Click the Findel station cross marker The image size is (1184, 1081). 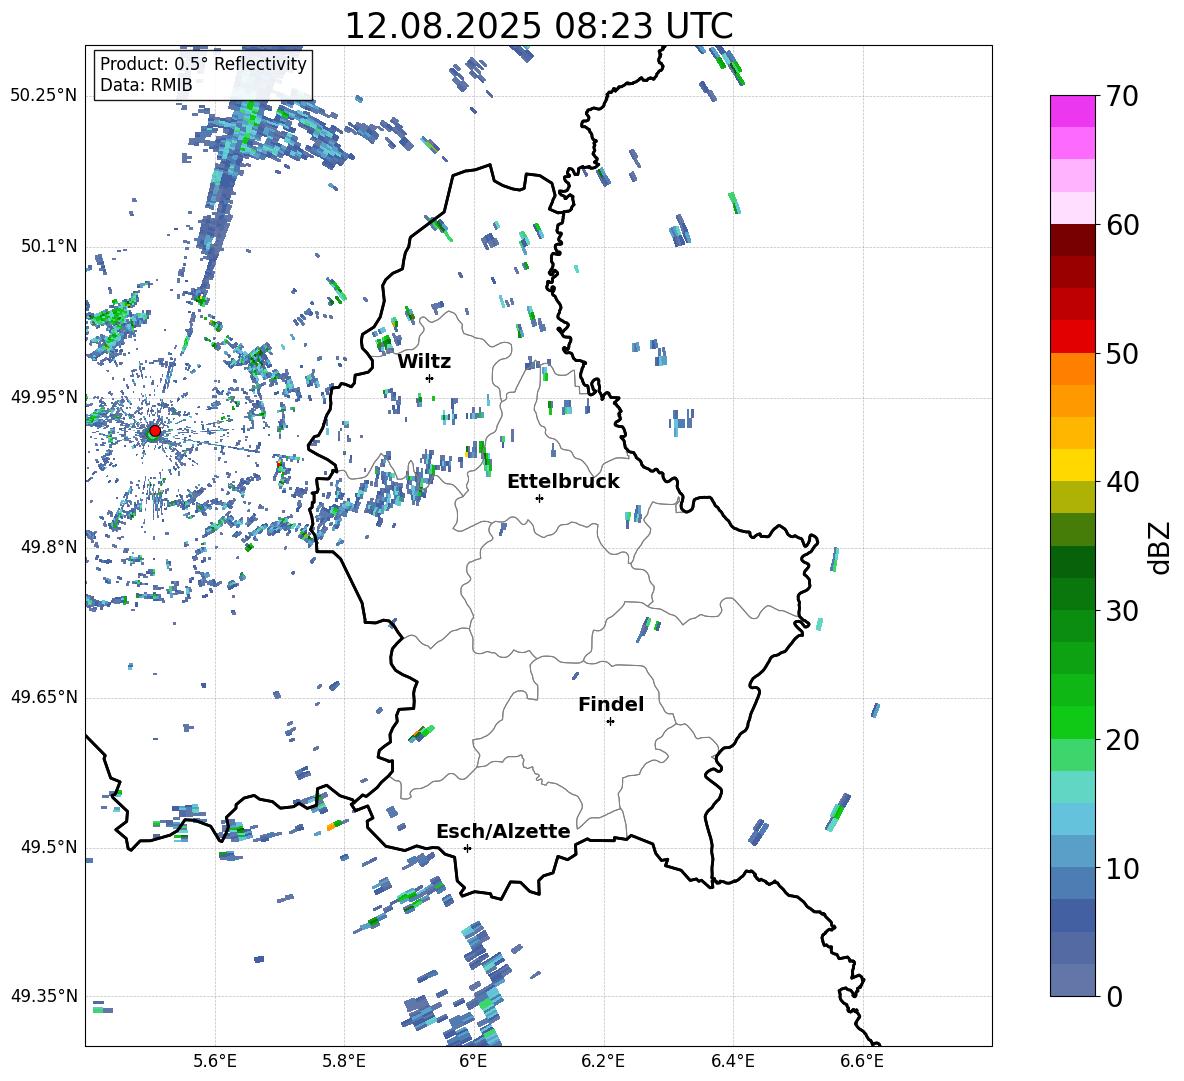(610, 722)
